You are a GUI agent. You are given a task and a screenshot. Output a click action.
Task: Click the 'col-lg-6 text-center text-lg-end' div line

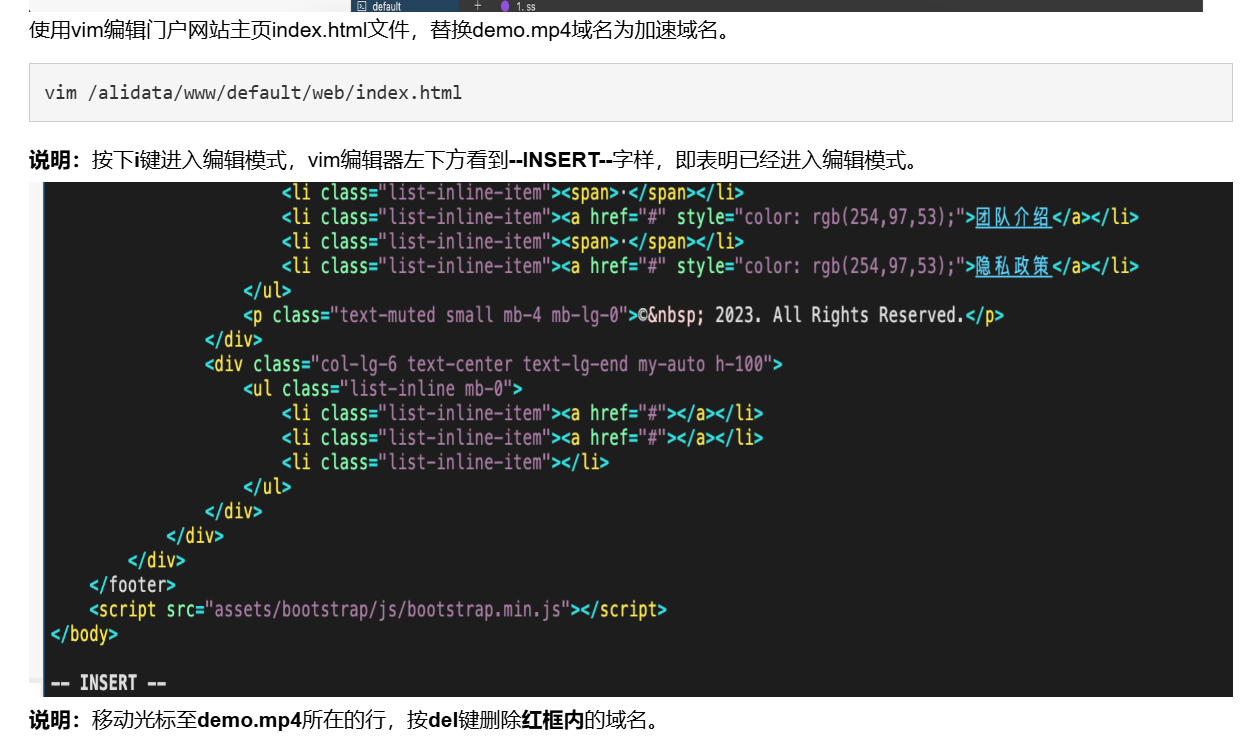click(494, 364)
